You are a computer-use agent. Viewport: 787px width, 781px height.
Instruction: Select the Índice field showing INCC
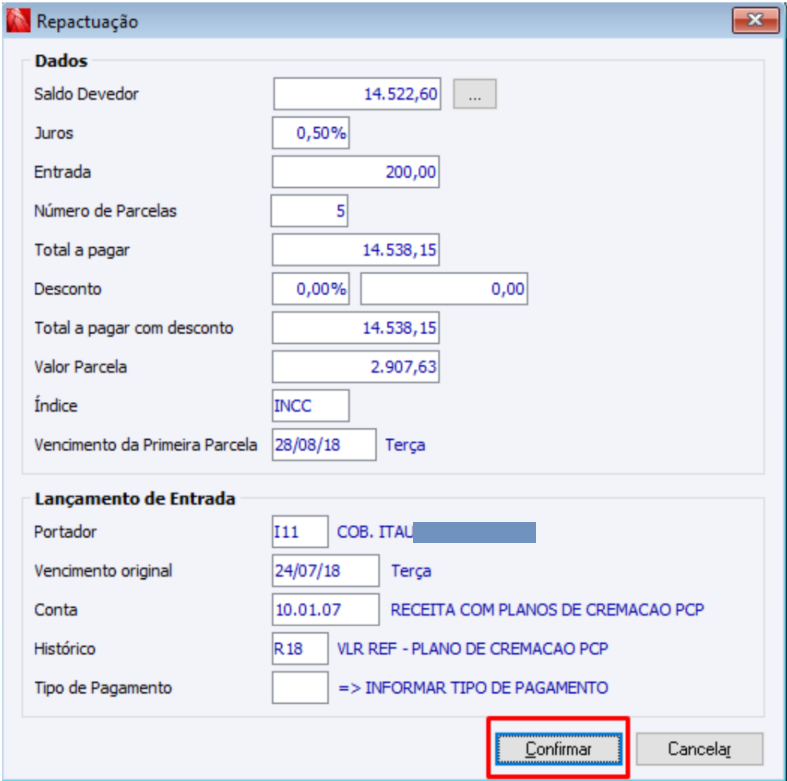point(311,406)
